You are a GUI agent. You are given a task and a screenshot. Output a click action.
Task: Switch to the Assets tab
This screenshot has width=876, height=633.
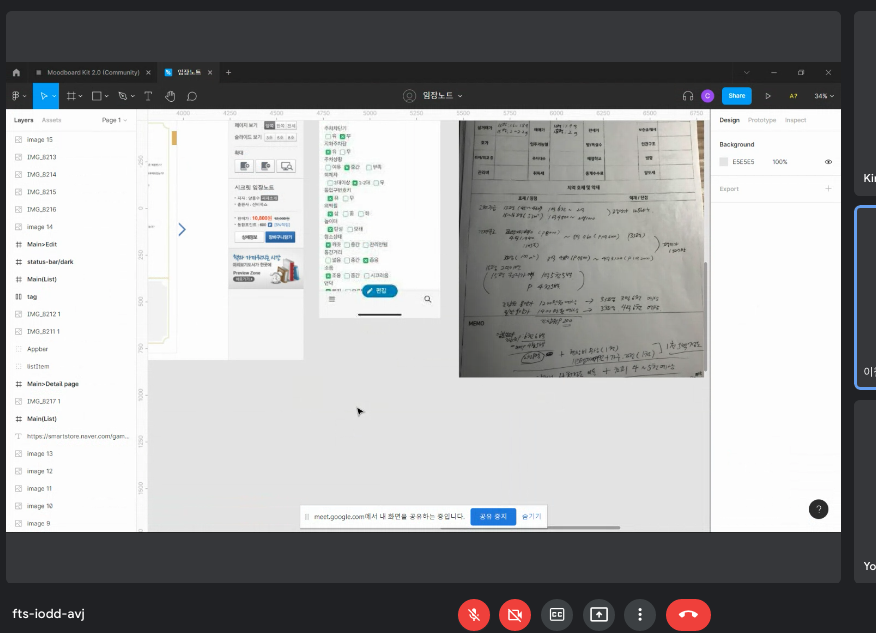[x=51, y=120]
